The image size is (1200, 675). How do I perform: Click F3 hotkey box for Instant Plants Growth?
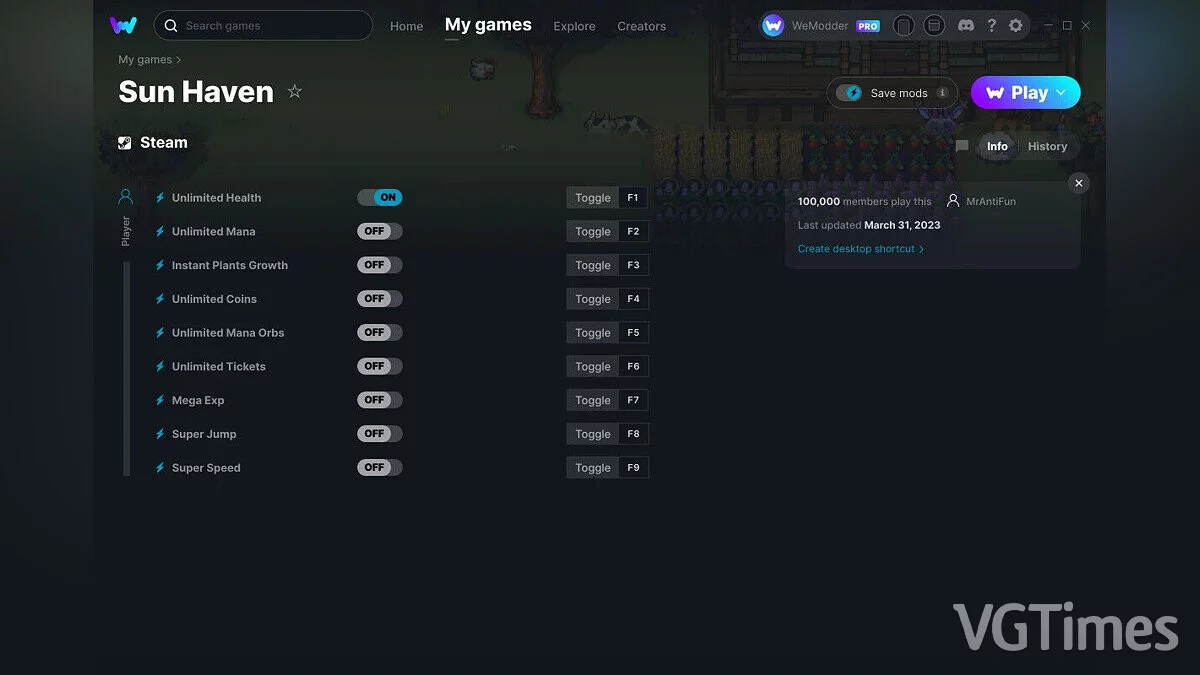(x=633, y=265)
